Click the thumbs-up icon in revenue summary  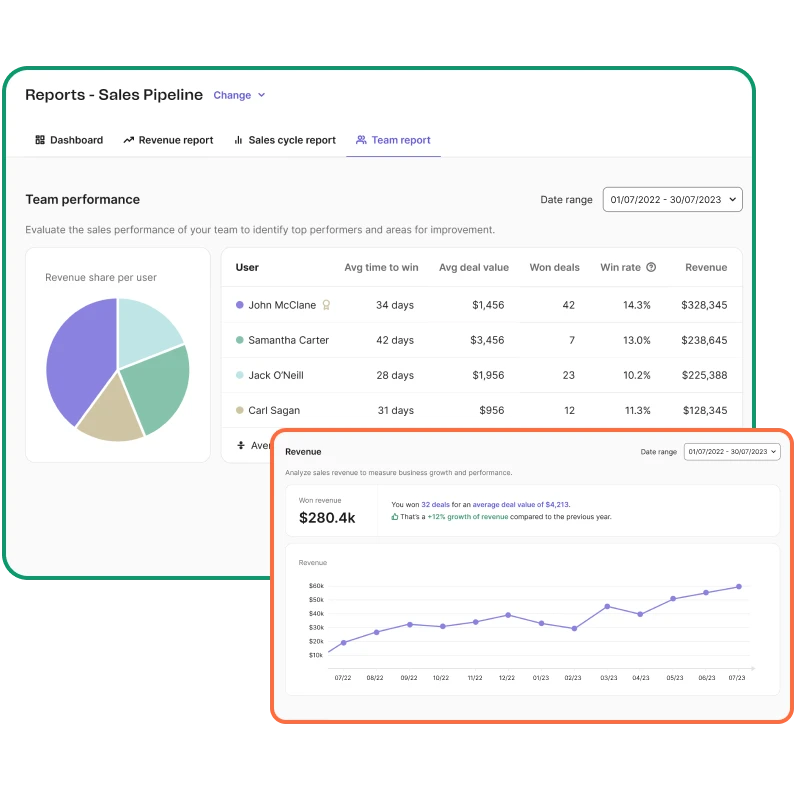coord(395,517)
